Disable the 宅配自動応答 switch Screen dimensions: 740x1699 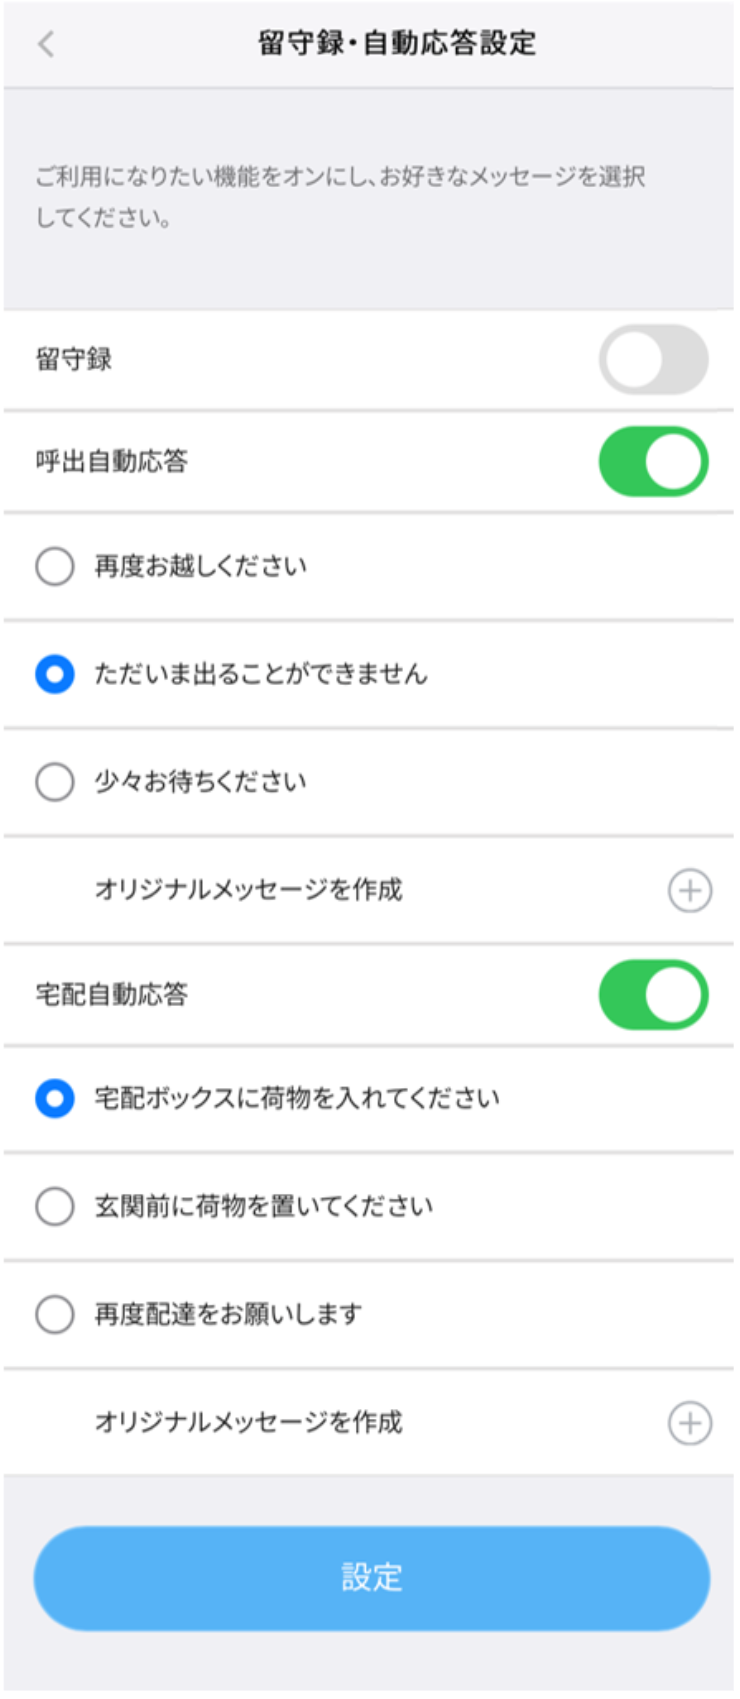click(653, 995)
